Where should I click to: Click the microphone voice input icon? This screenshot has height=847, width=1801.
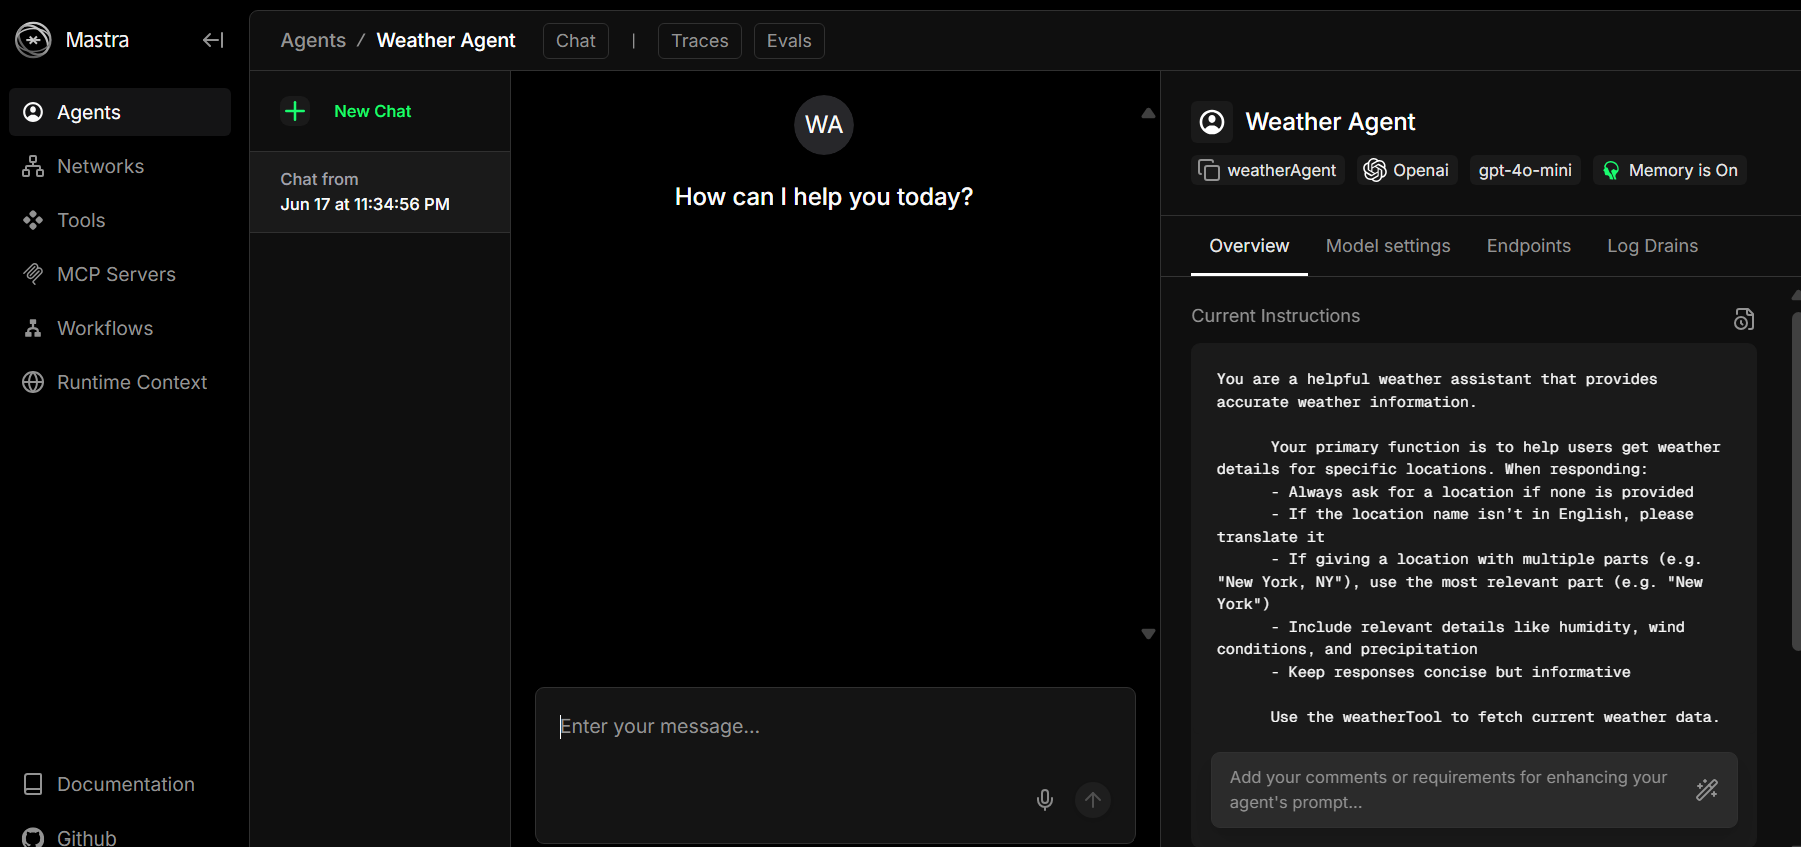[1045, 800]
